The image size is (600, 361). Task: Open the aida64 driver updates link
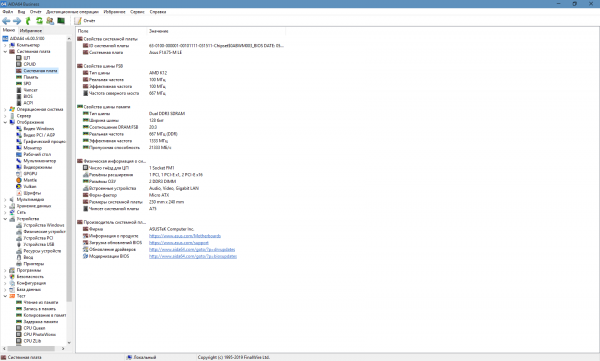(192, 250)
